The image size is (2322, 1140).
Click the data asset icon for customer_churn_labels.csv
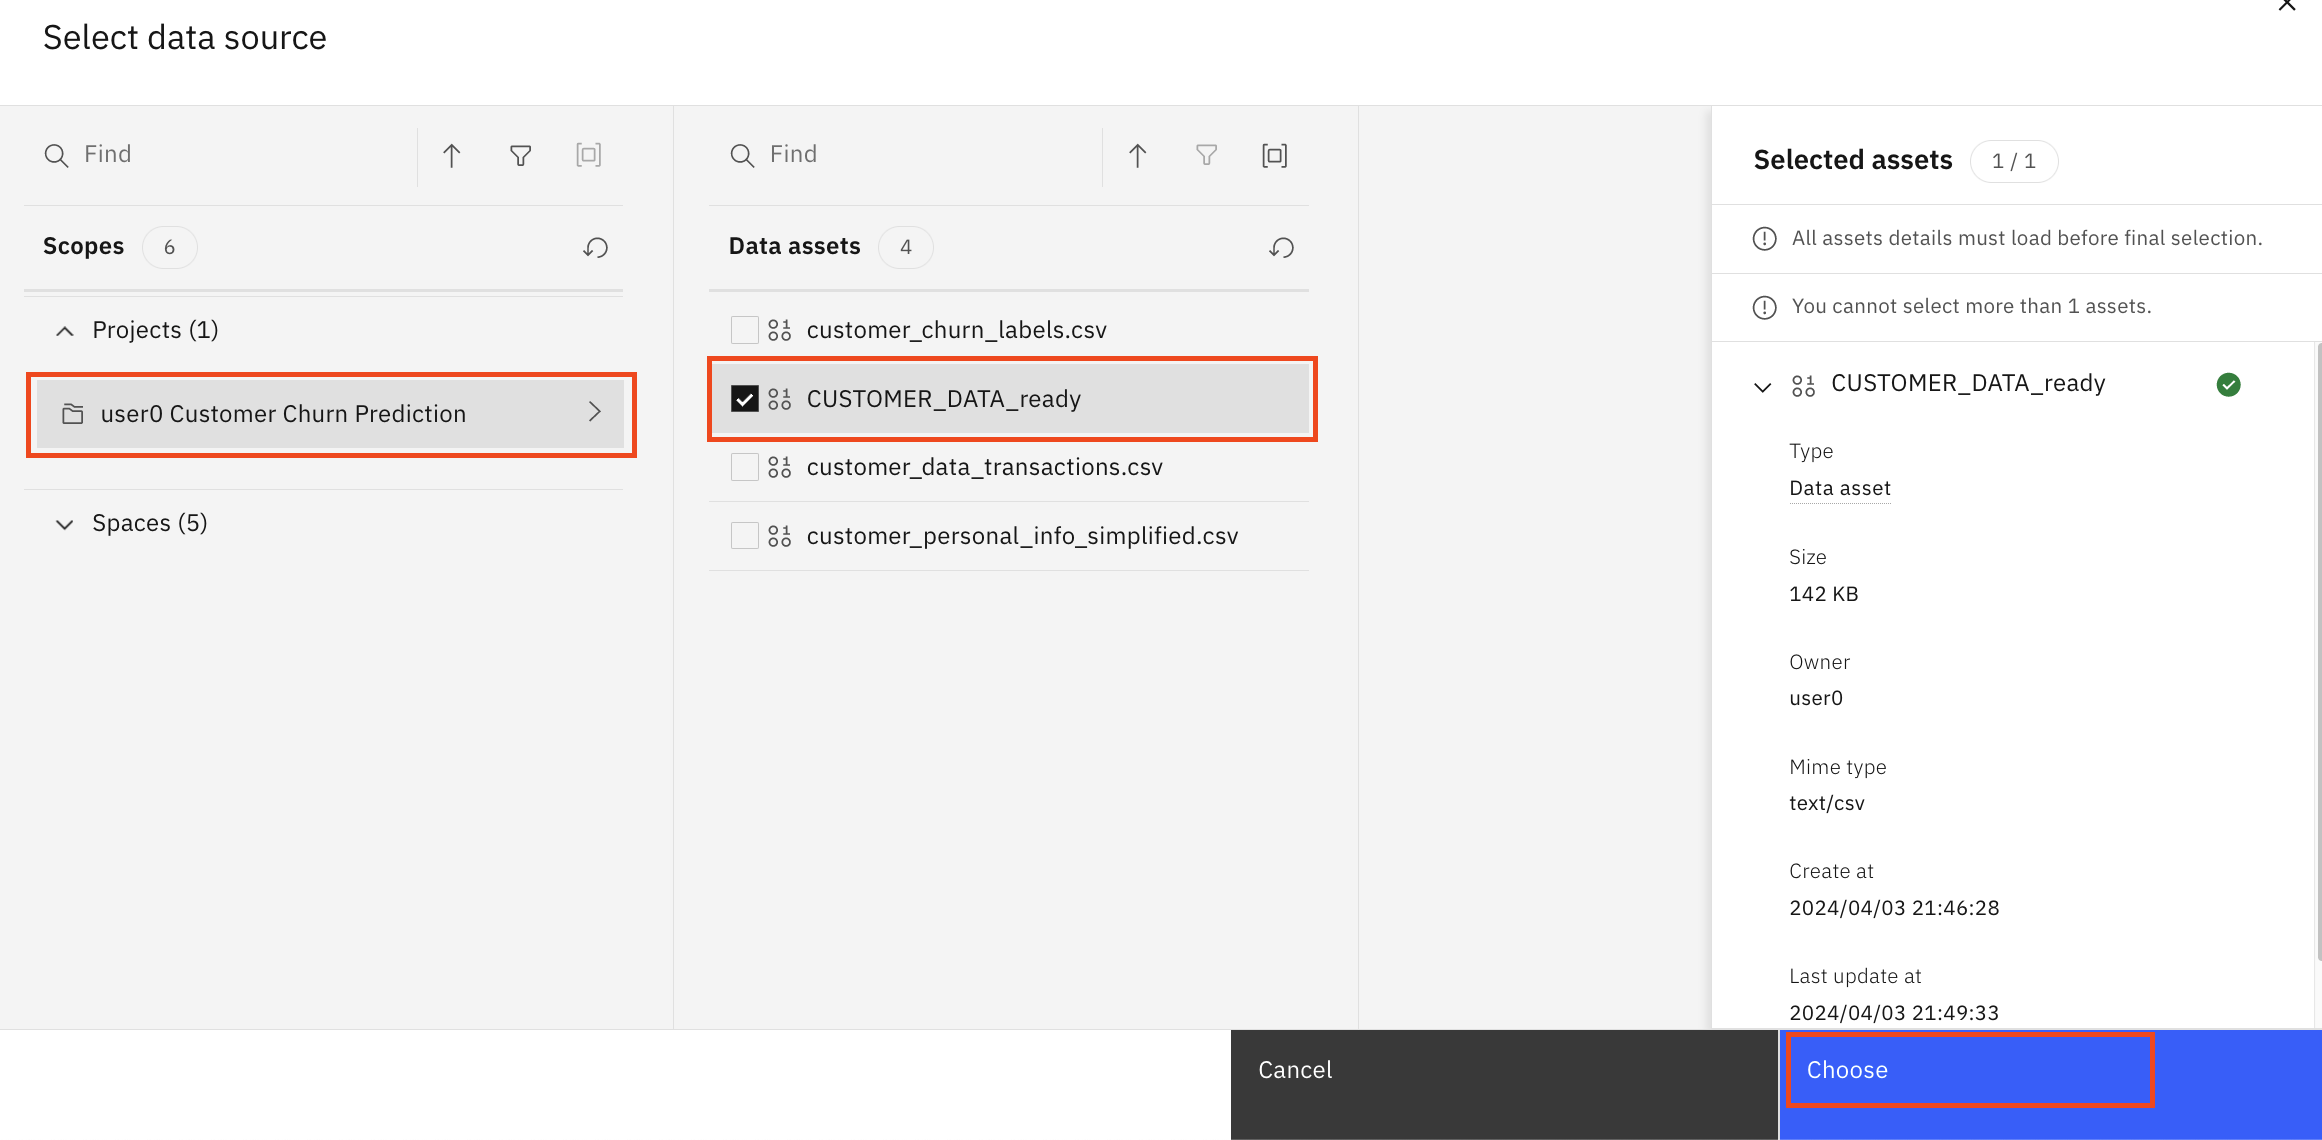pos(782,330)
